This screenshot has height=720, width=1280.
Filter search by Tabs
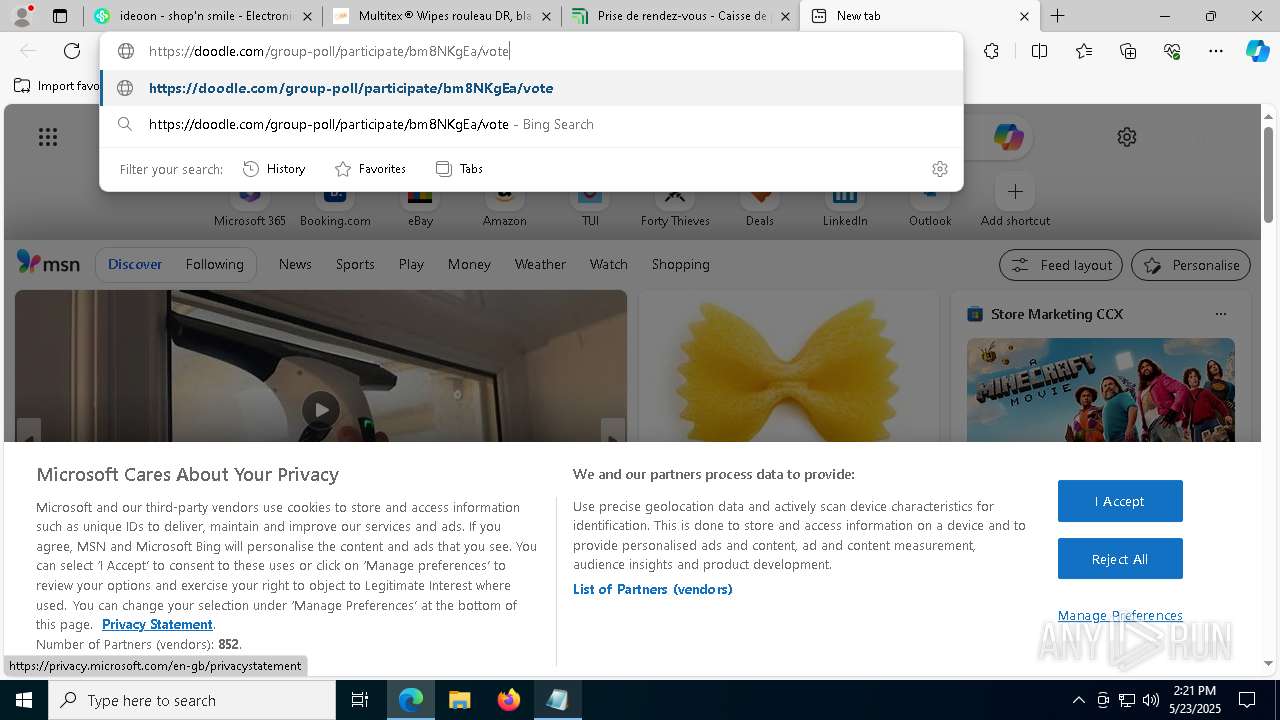[459, 169]
